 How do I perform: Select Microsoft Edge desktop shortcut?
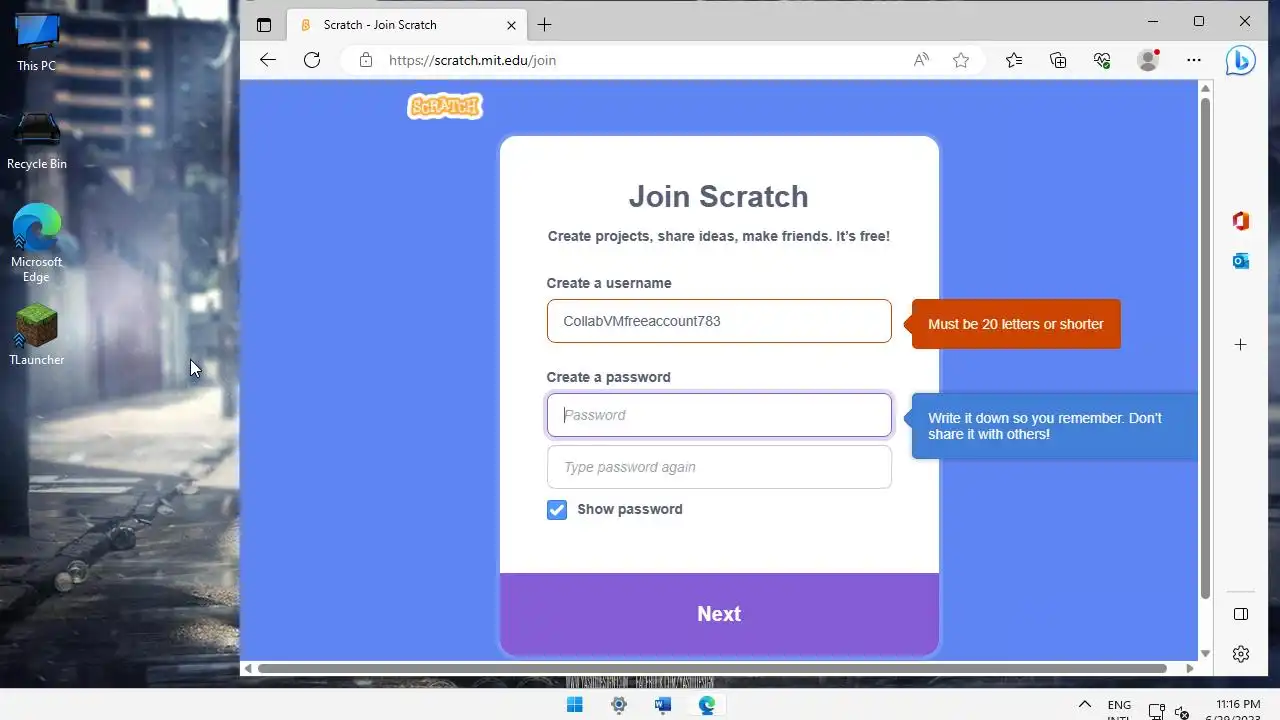click(37, 245)
